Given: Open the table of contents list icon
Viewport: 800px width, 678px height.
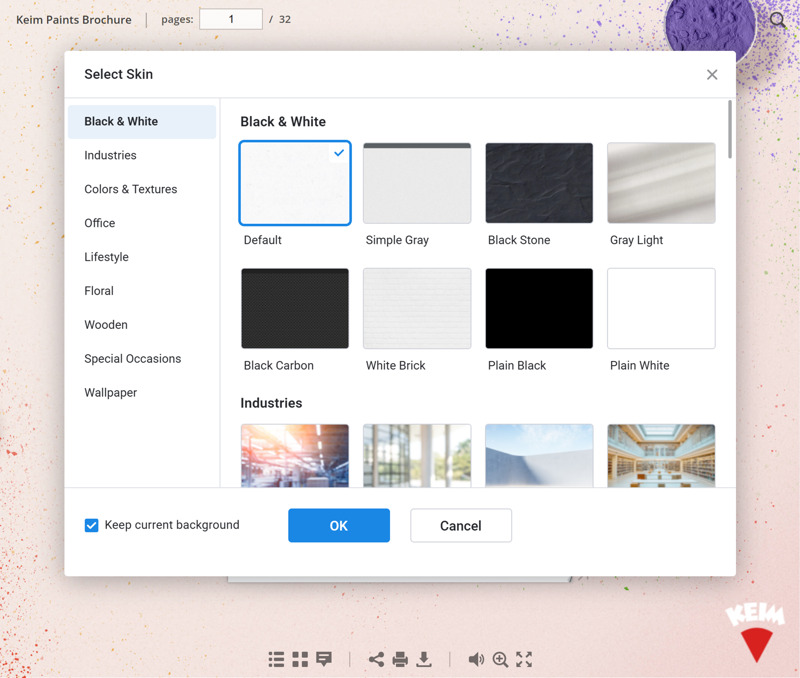Looking at the screenshot, I should 276,659.
